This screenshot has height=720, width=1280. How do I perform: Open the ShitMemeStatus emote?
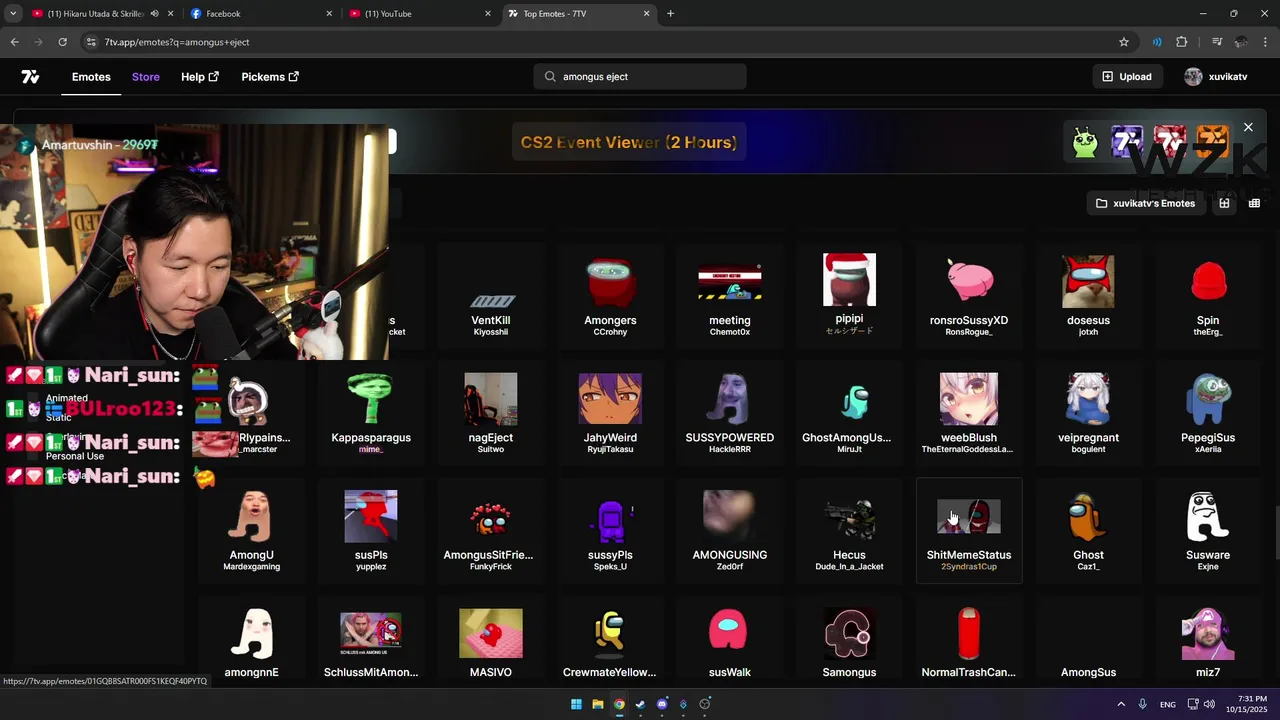(x=969, y=531)
